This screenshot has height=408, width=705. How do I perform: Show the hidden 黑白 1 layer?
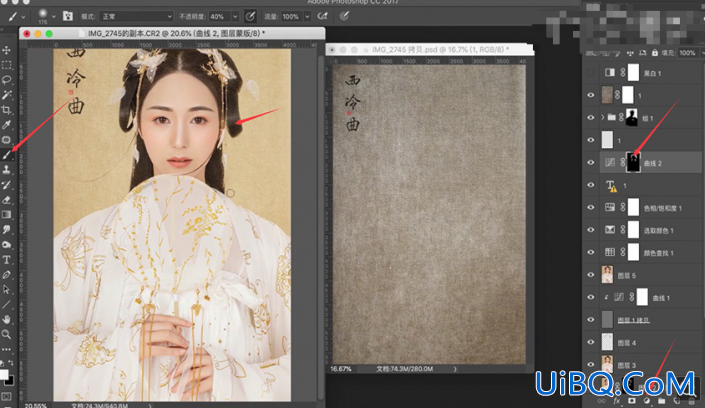click(591, 72)
